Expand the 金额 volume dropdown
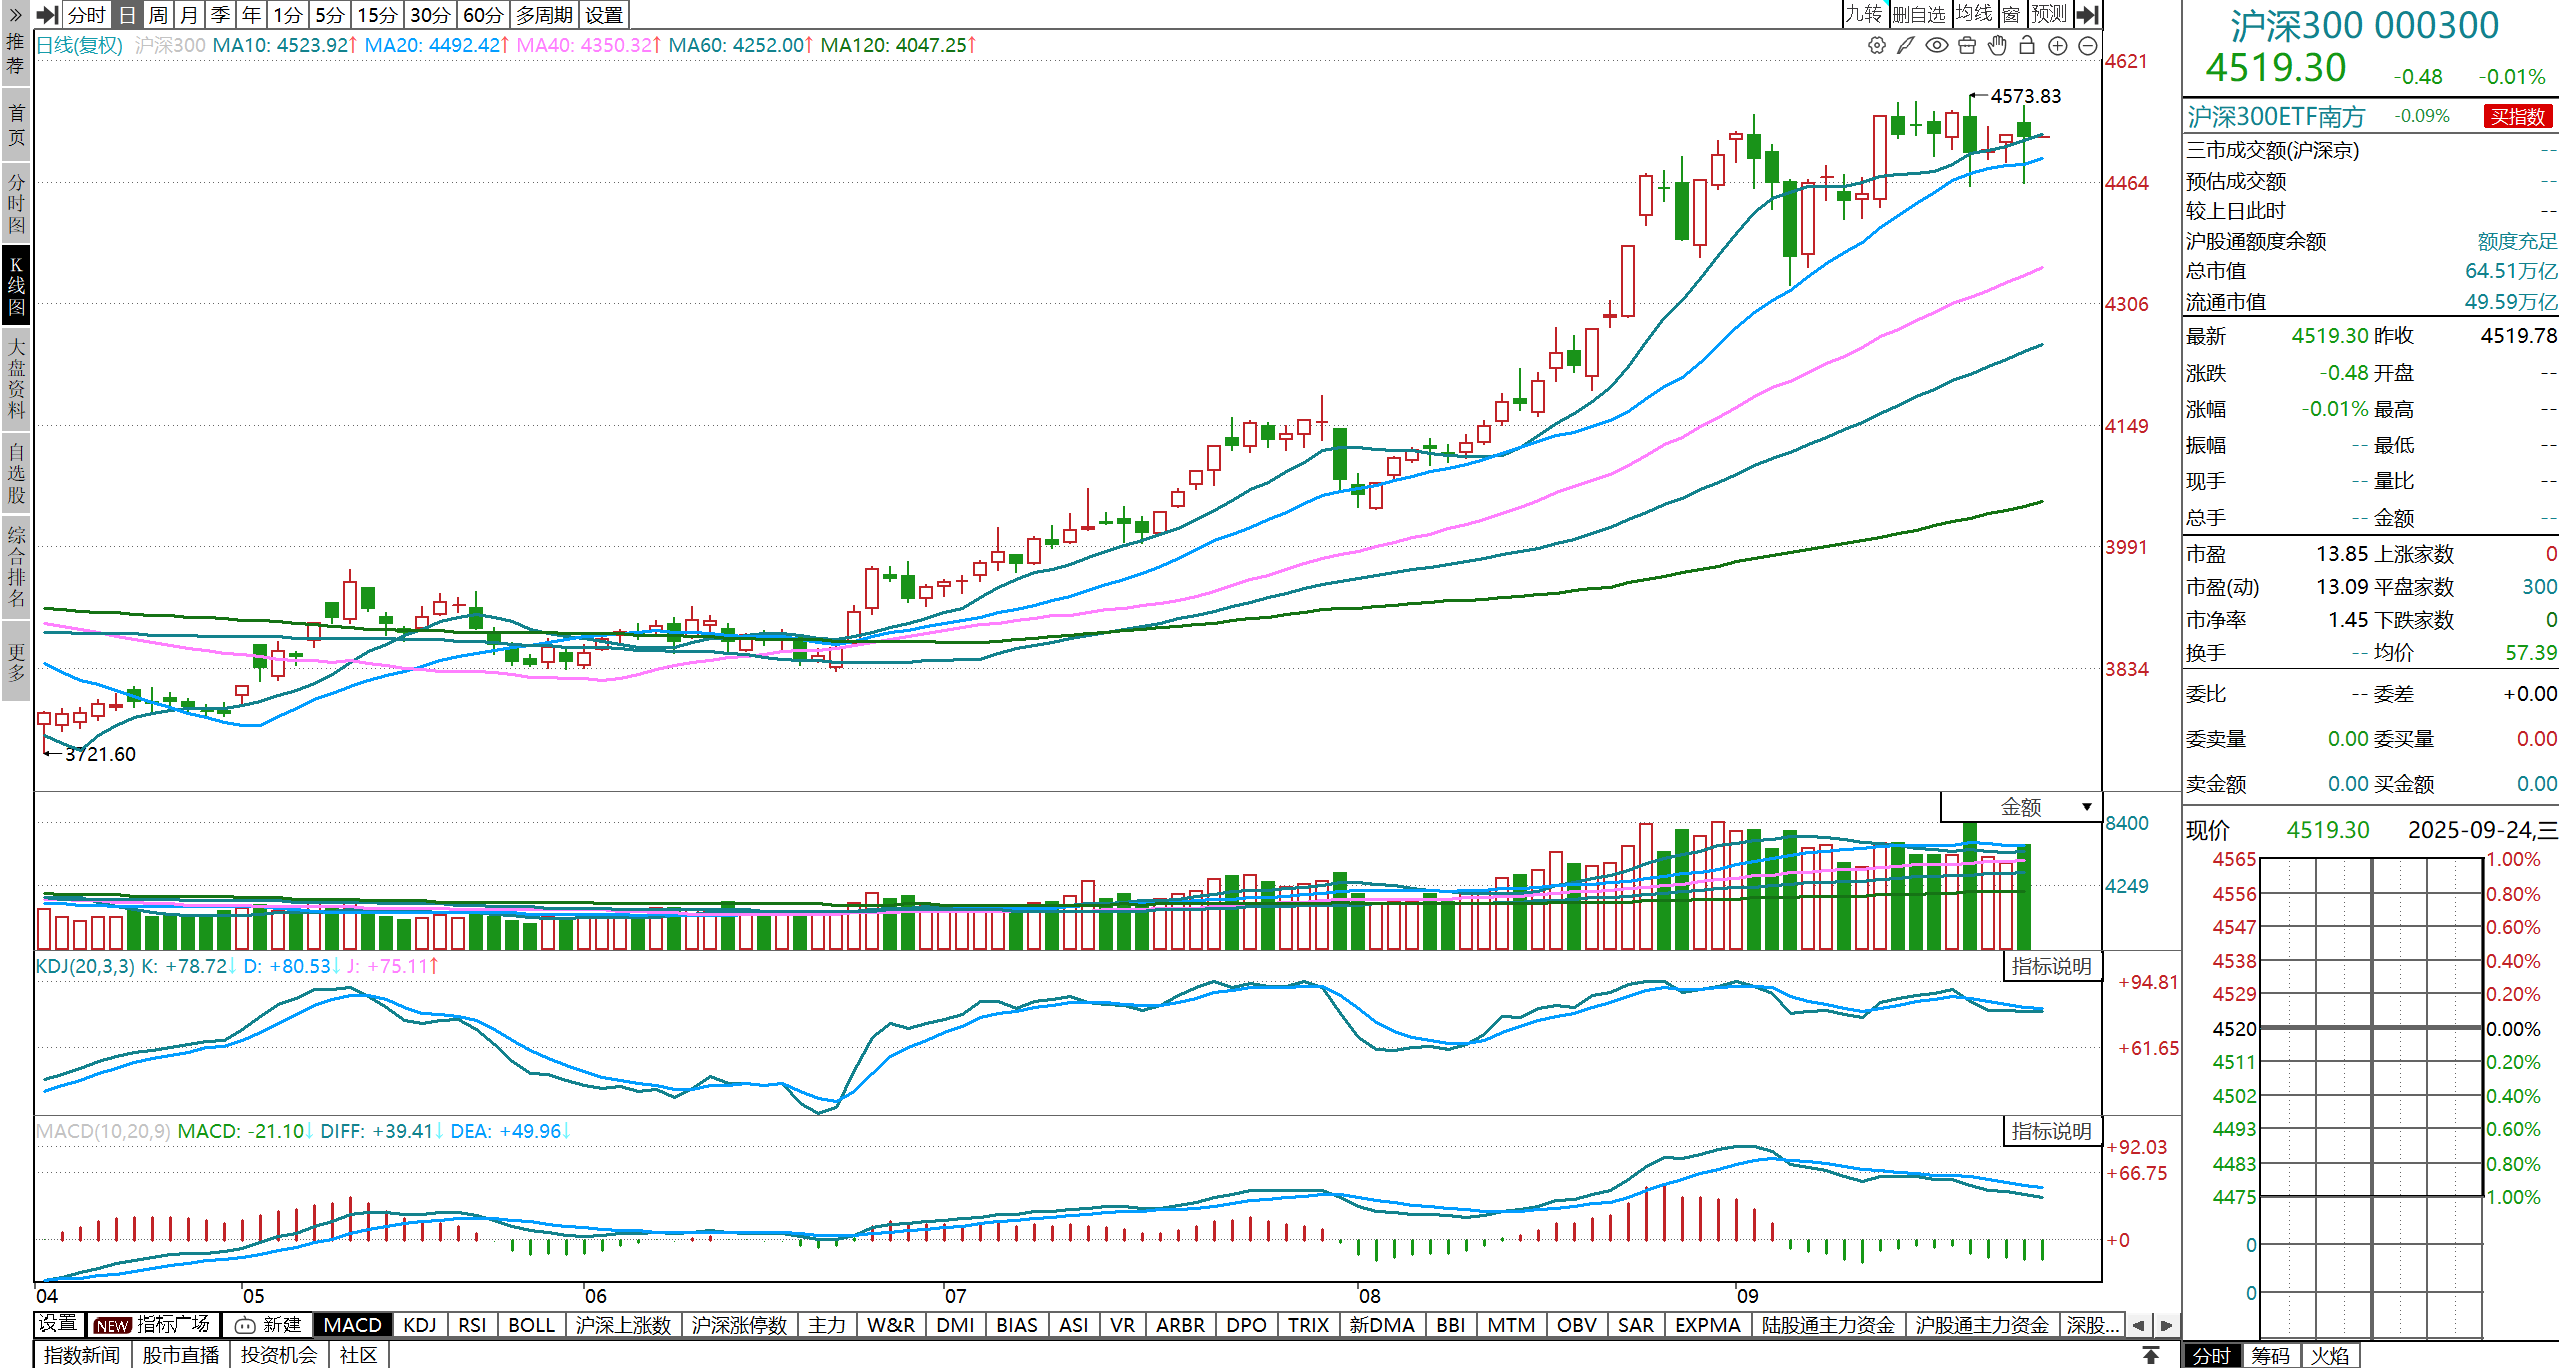This screenshot has width=2559, height=1368. pyautogui.click(x=2087, y=807)
